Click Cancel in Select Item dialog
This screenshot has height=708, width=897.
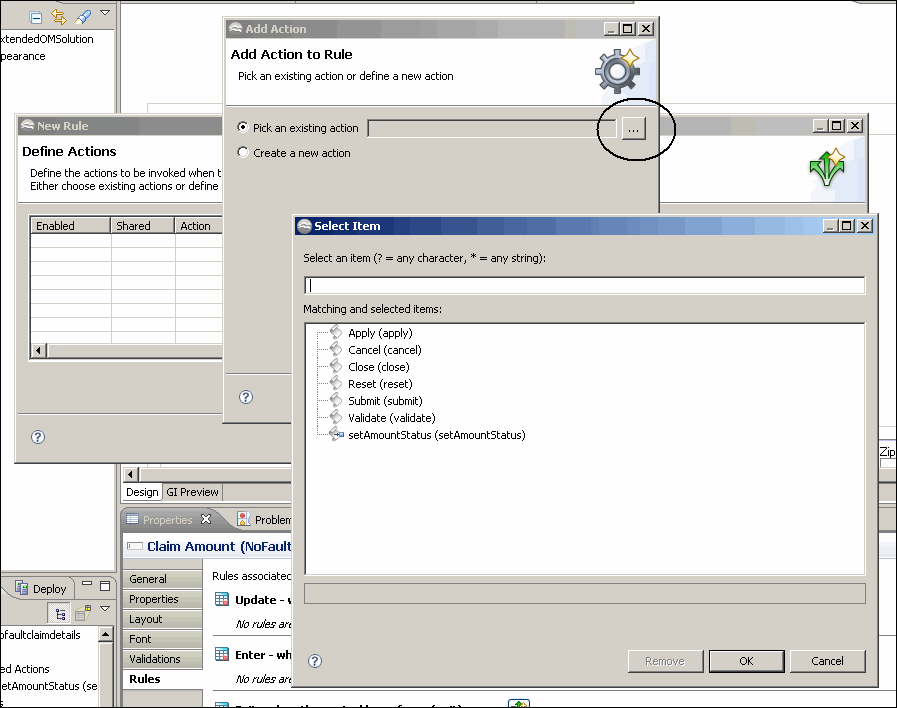pos(827,661)
